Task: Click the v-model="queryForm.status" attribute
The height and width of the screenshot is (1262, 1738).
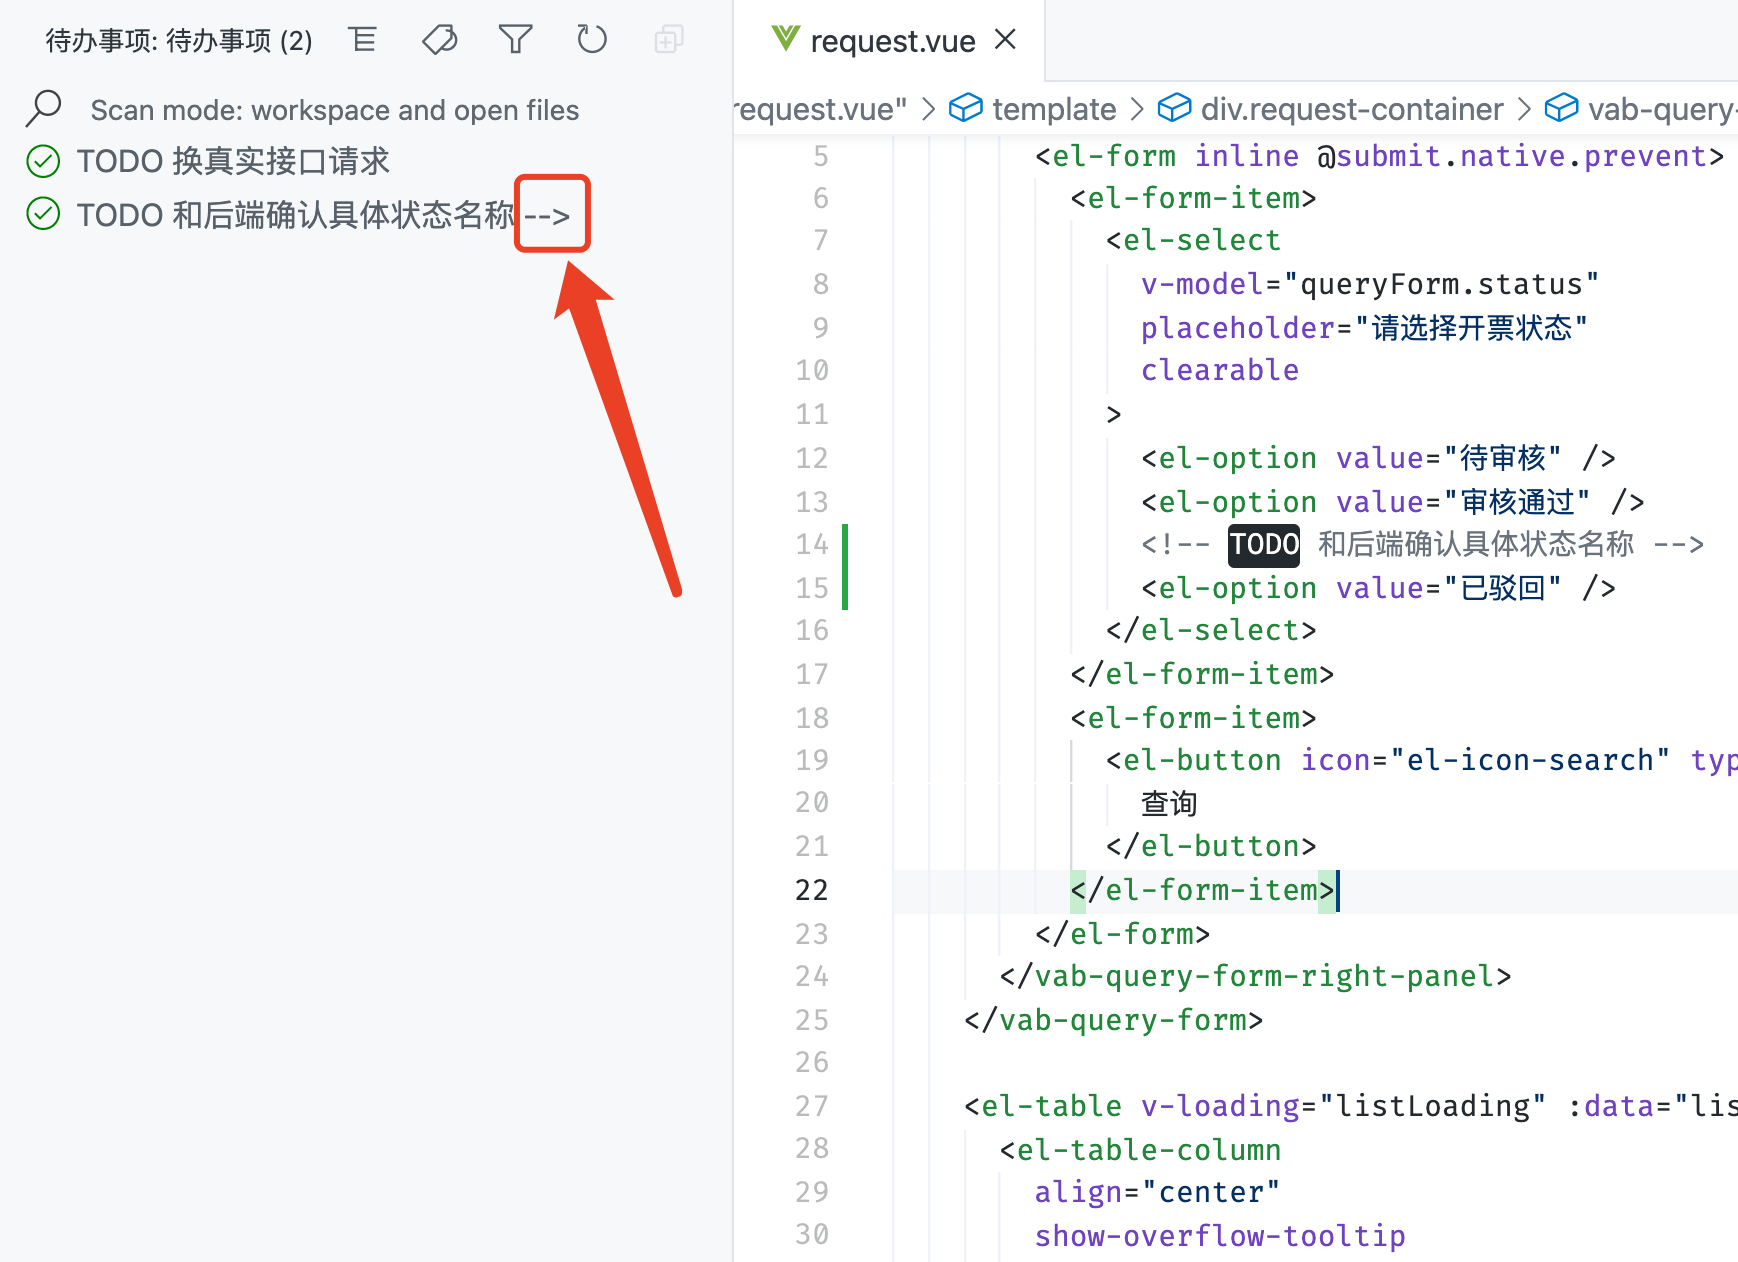Action: (1370, 285)
